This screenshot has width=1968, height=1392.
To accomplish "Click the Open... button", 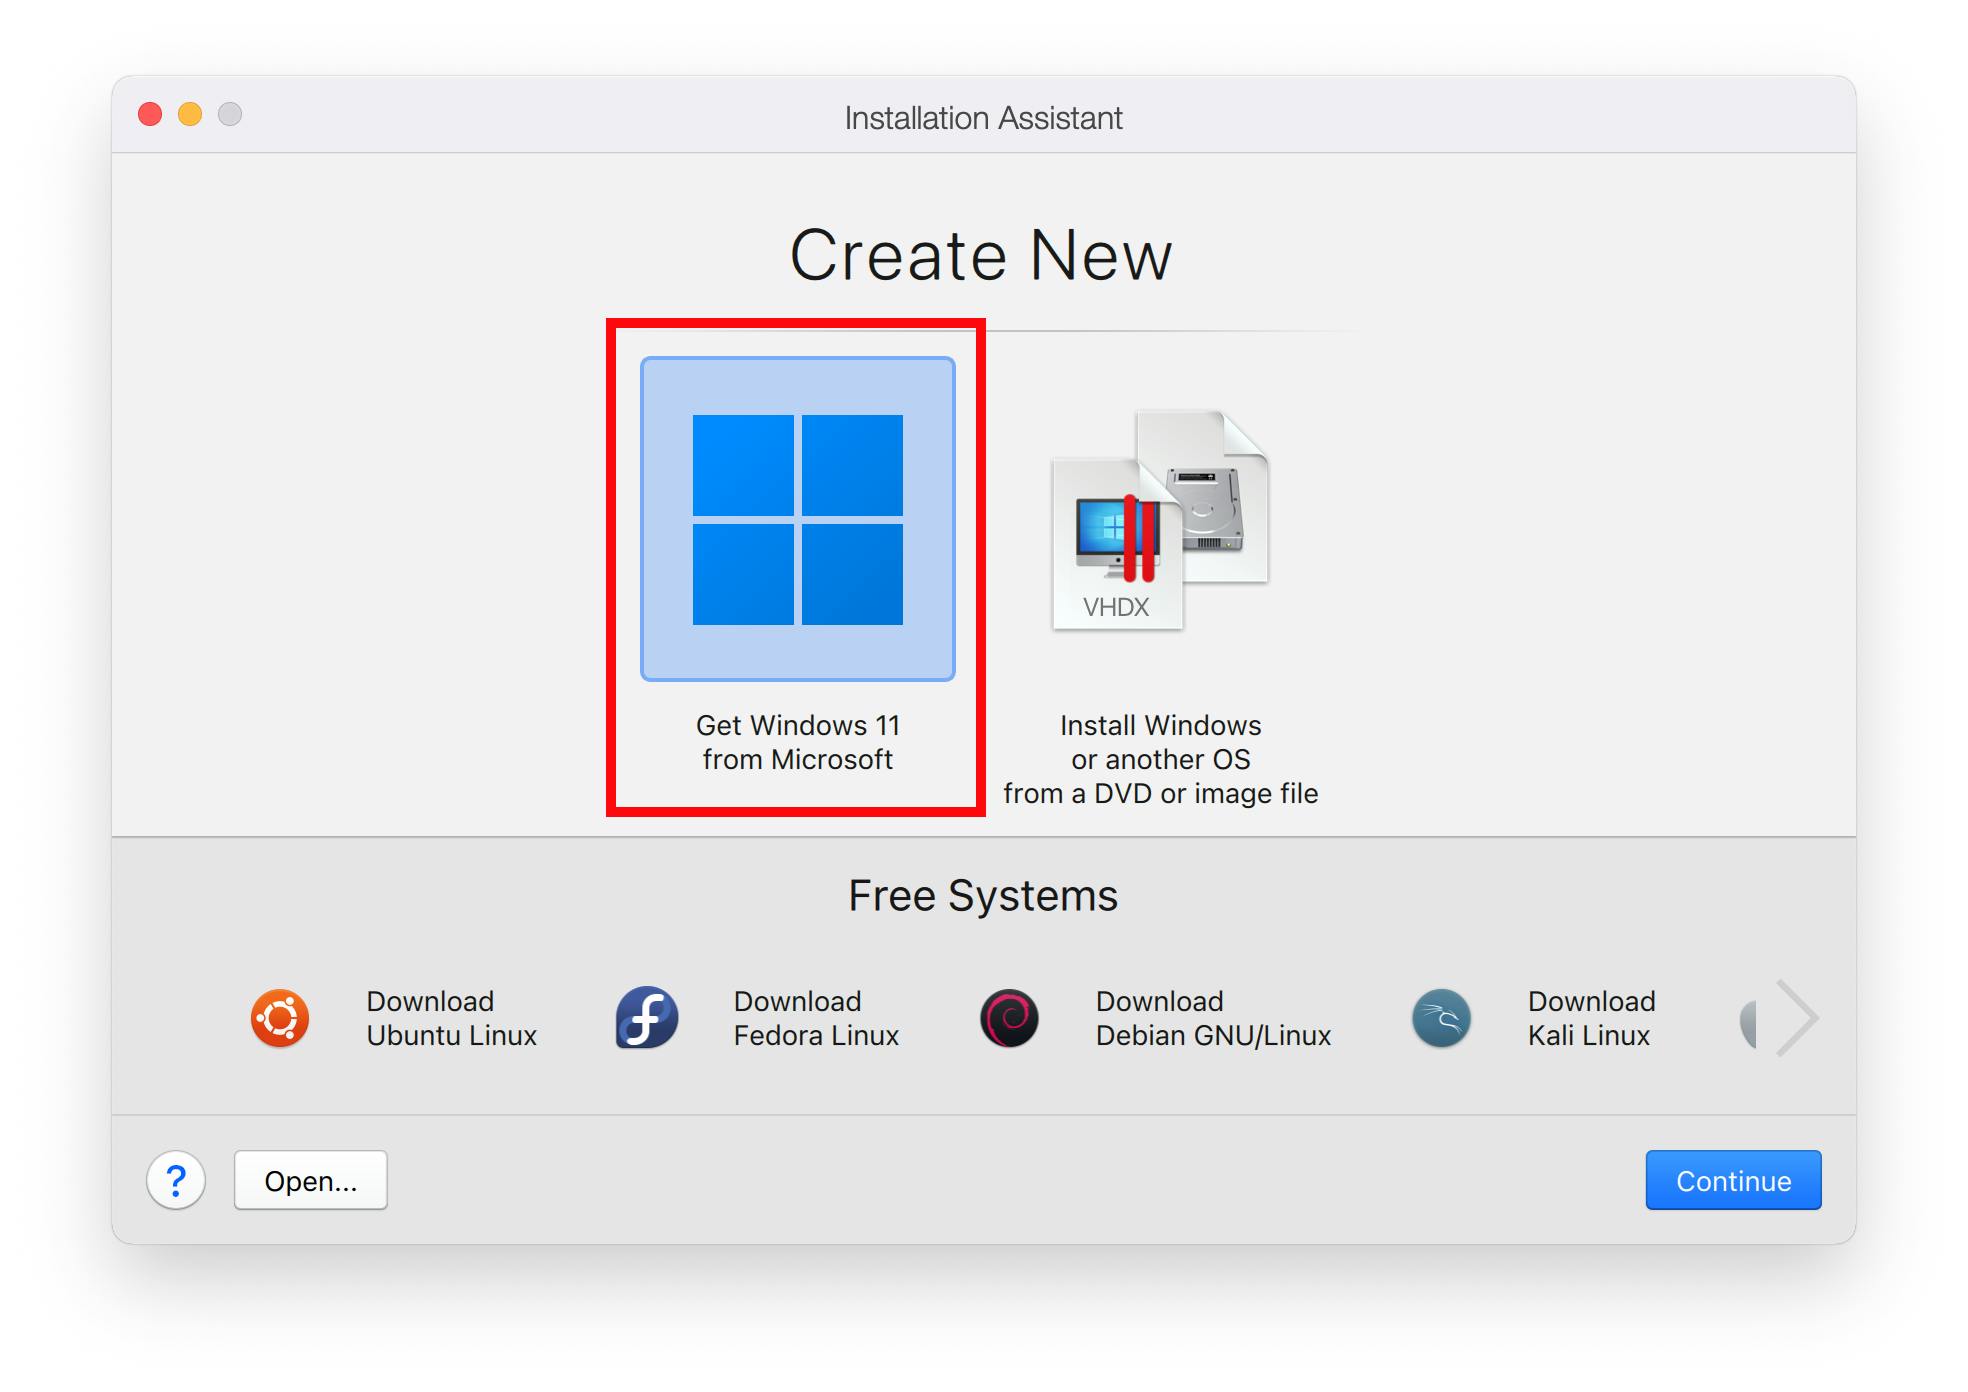I will [x=310, y=1181].
